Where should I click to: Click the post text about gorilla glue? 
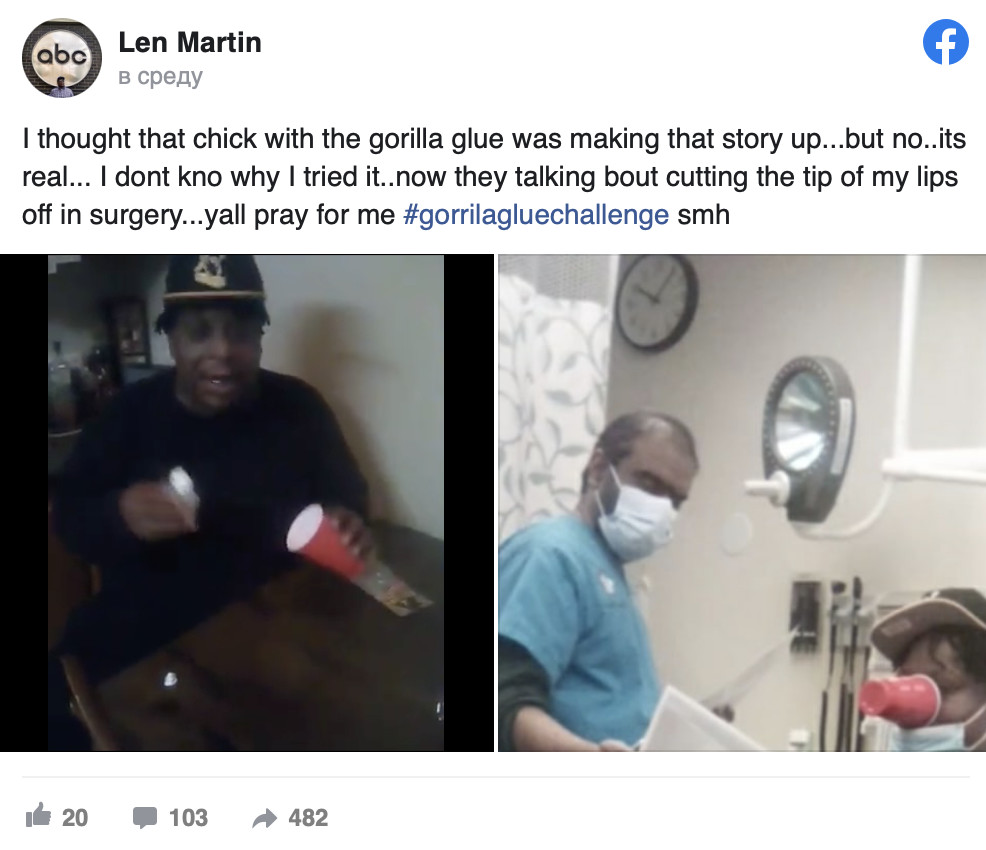point(494,177)
